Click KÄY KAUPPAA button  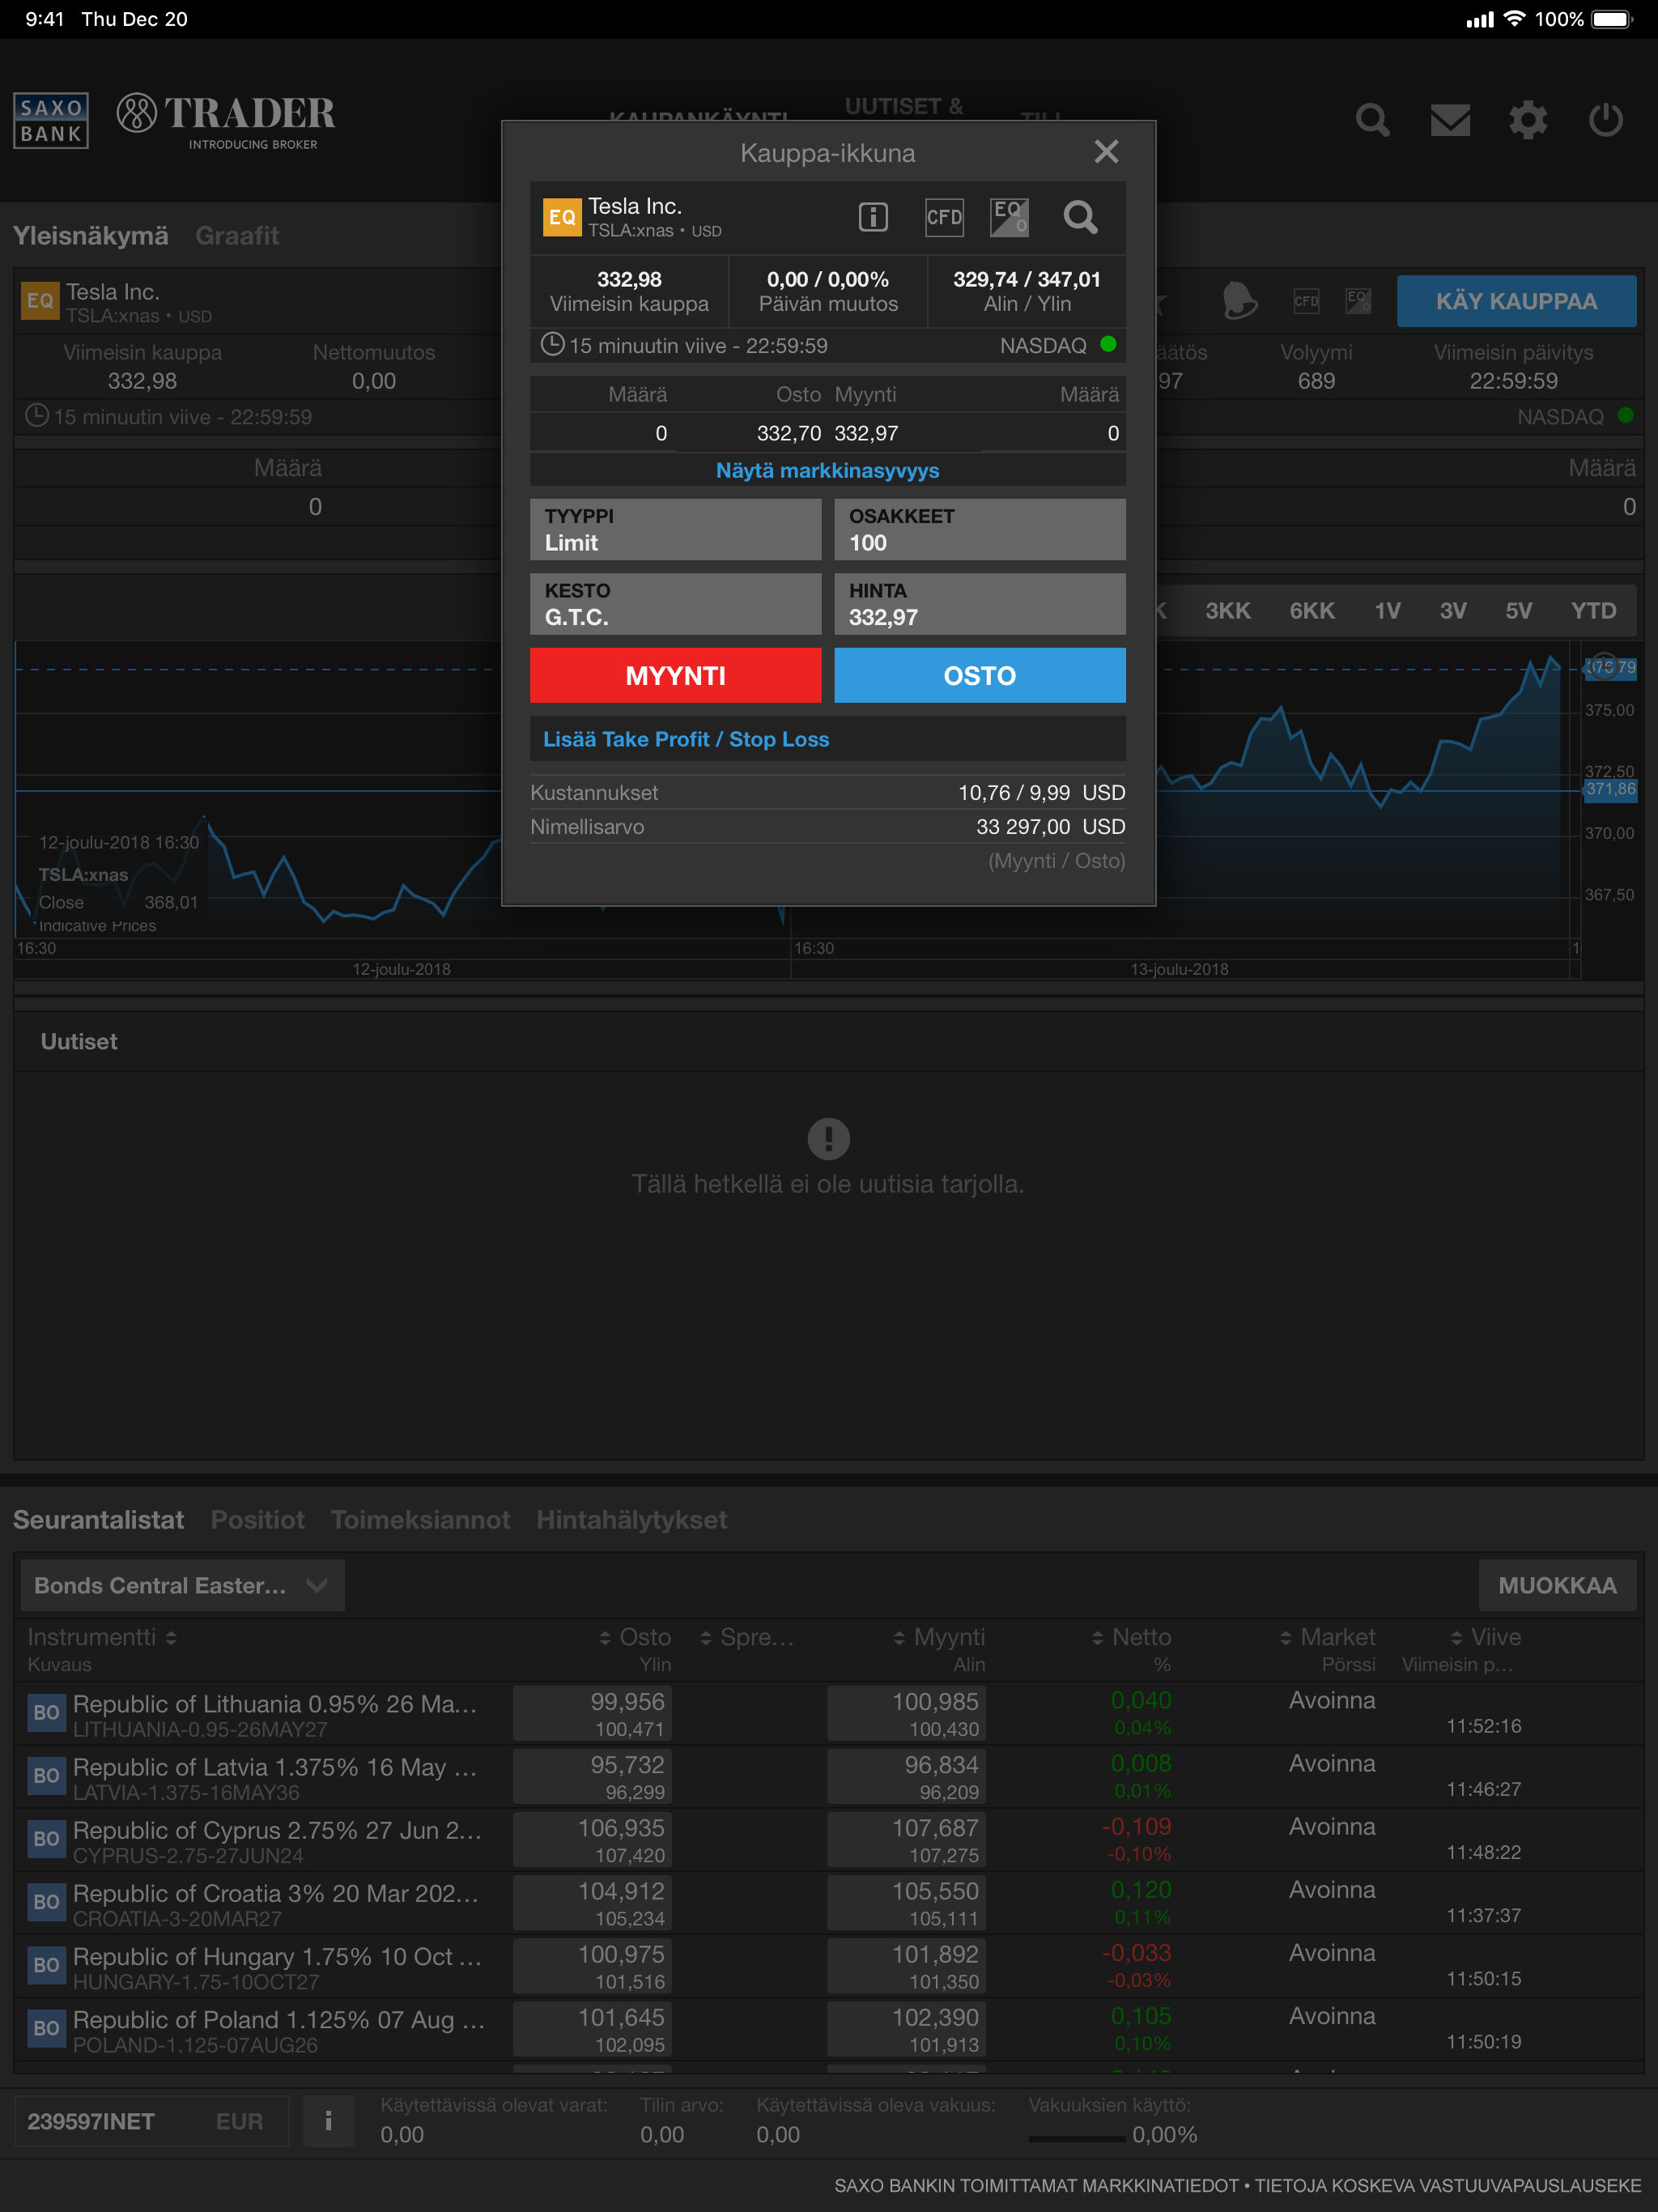point(1516,301)
